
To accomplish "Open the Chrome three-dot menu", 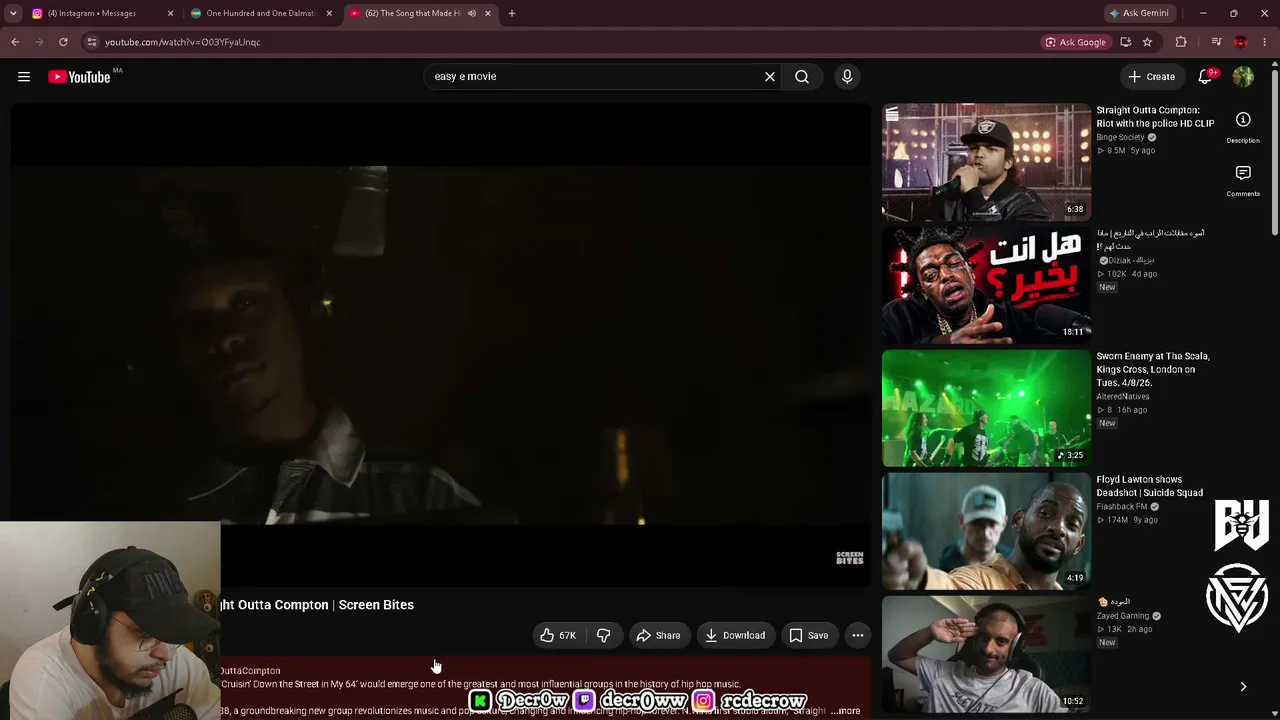I will click(1265, 42).
